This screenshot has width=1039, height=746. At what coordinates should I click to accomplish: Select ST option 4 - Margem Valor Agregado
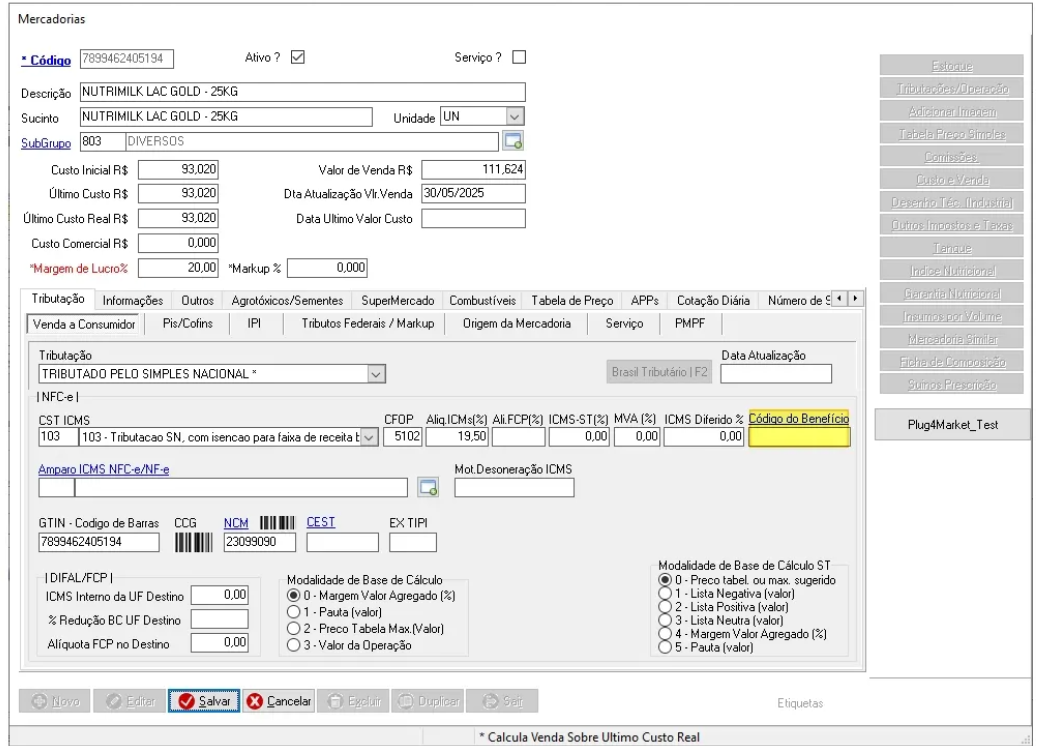click(x=665, y=634)
